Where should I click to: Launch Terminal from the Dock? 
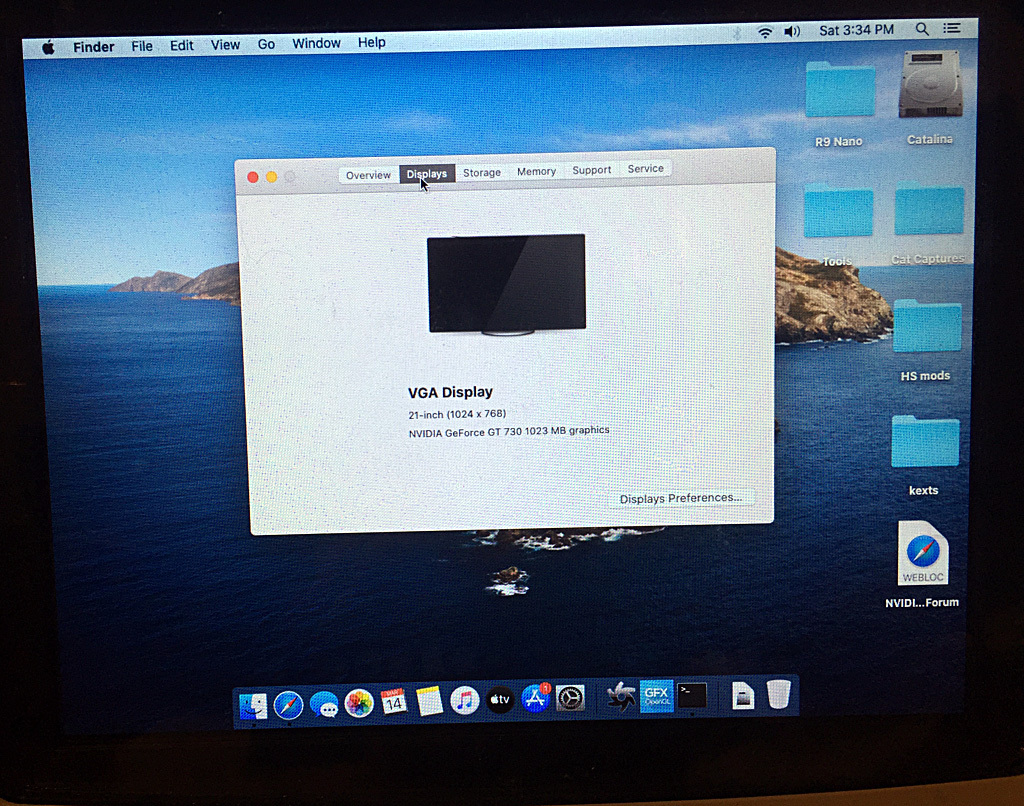point(692,696)
